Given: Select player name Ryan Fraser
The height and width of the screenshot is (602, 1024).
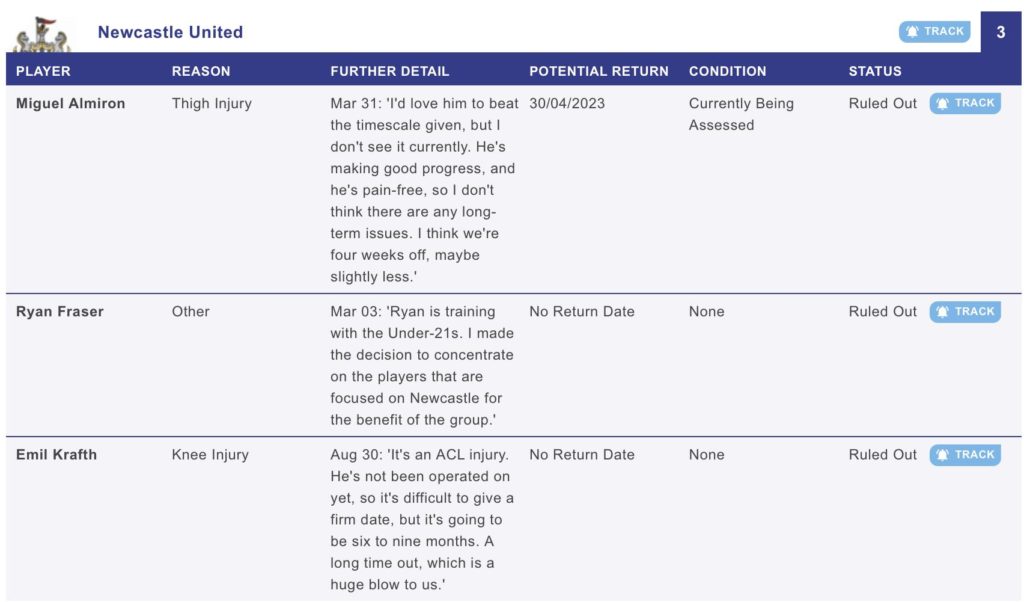Looking at the screenshot, I should coord(60,311).
